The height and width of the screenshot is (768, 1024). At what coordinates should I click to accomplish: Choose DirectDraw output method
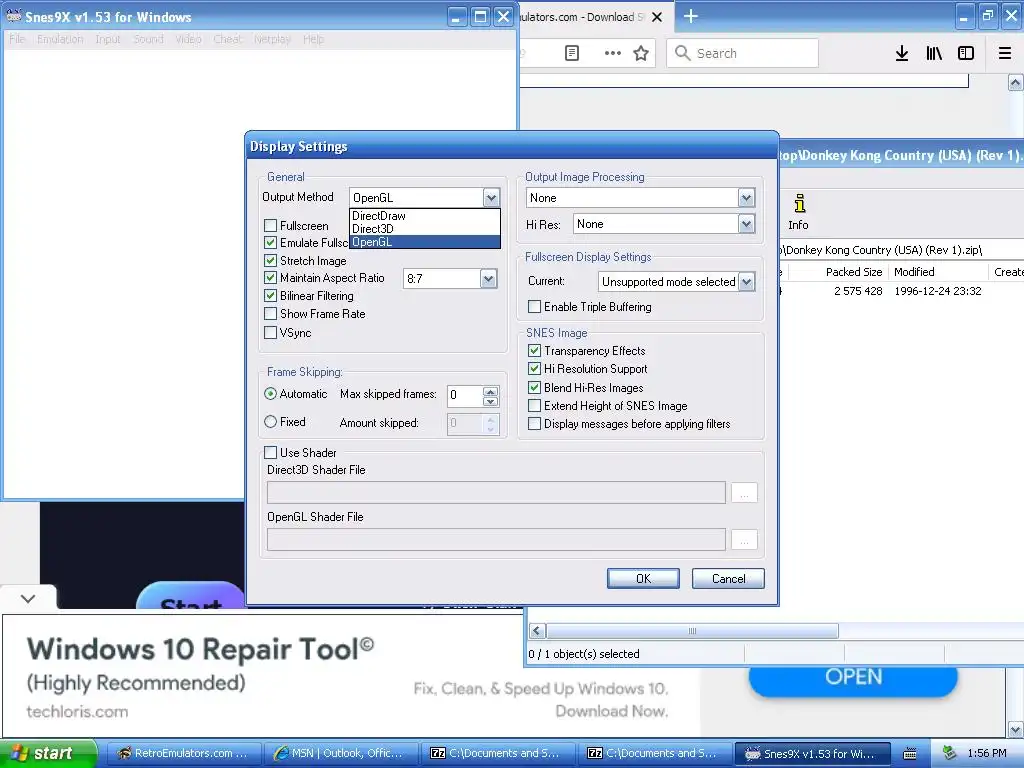[x=424, y=216]
